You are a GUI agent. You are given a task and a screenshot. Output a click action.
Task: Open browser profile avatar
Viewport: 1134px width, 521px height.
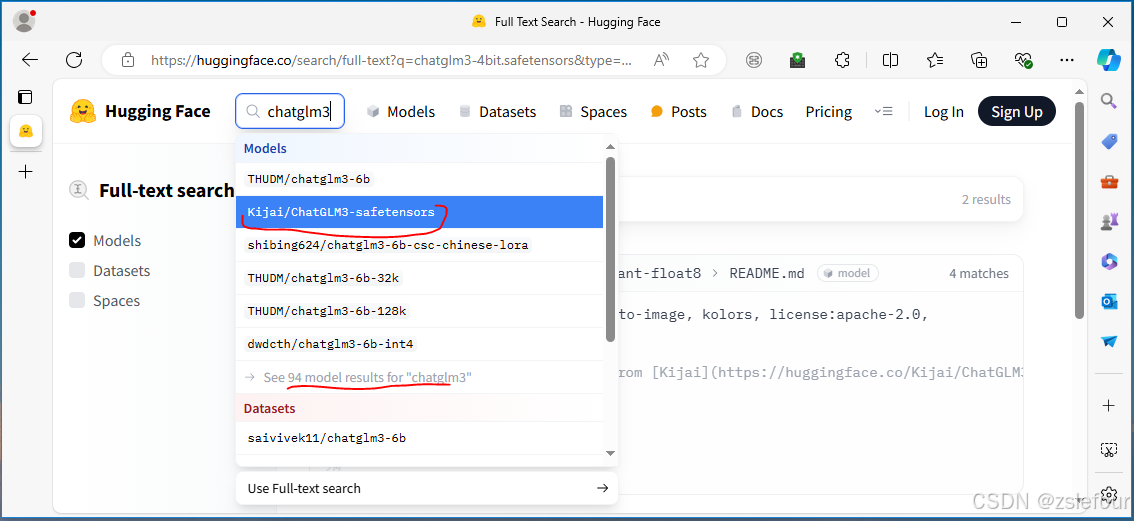(x=24, y=21)
